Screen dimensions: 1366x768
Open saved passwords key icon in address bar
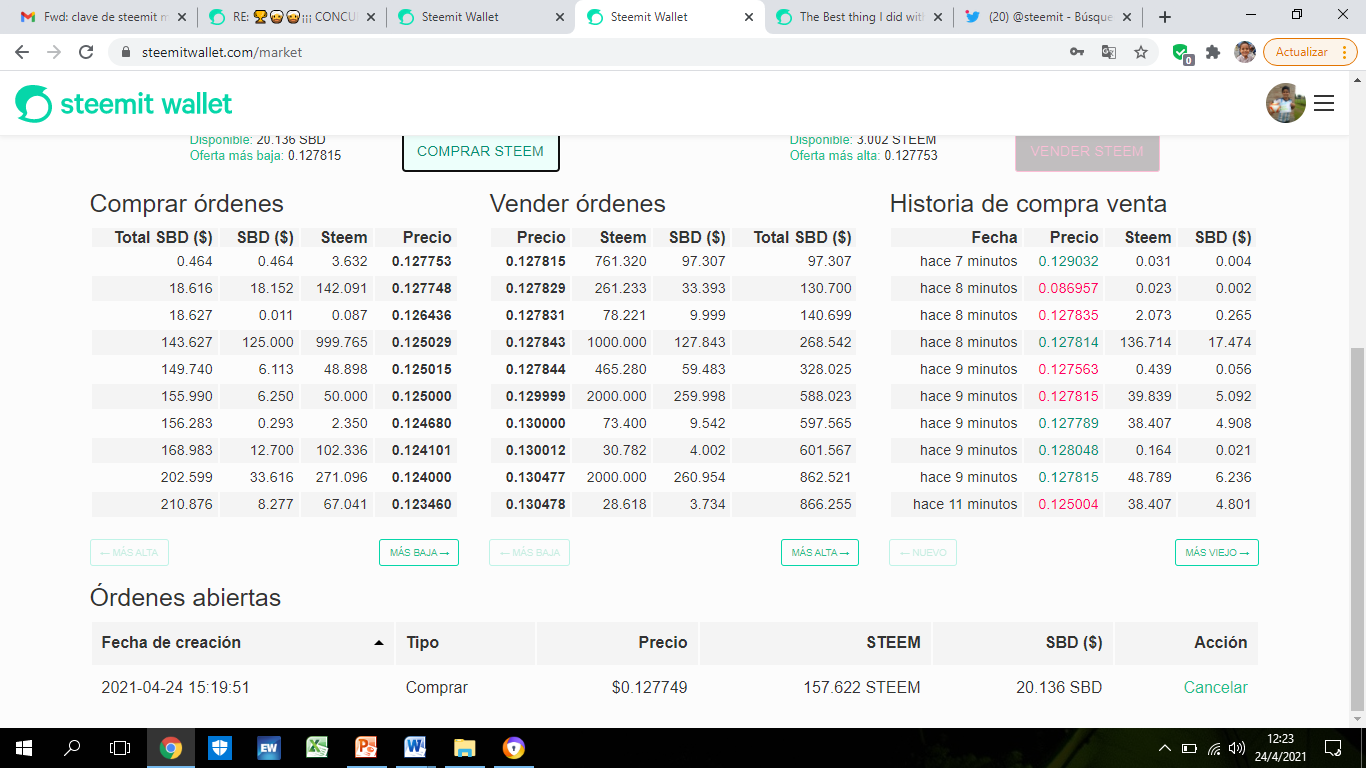pyautogui.click(x=1077, y=52)
